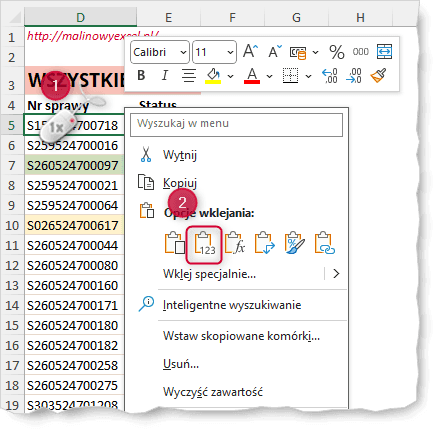This screenshot has width=435, height=429.
Task: Click the Percent Style icon
Action: 336,52
